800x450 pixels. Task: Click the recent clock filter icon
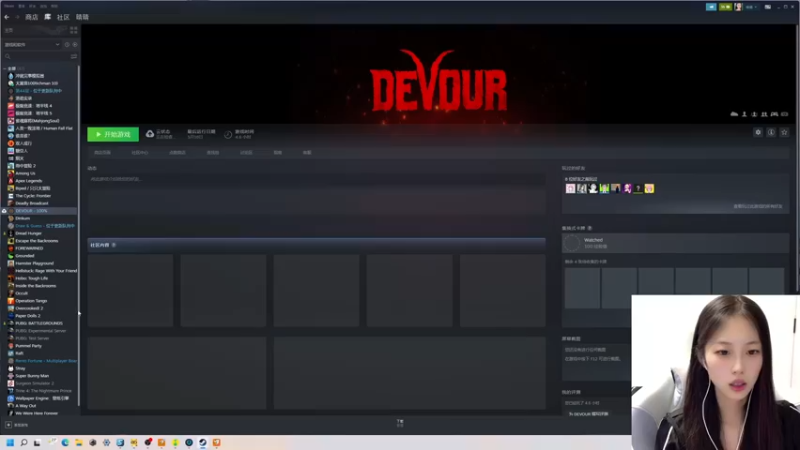[67, 44]
